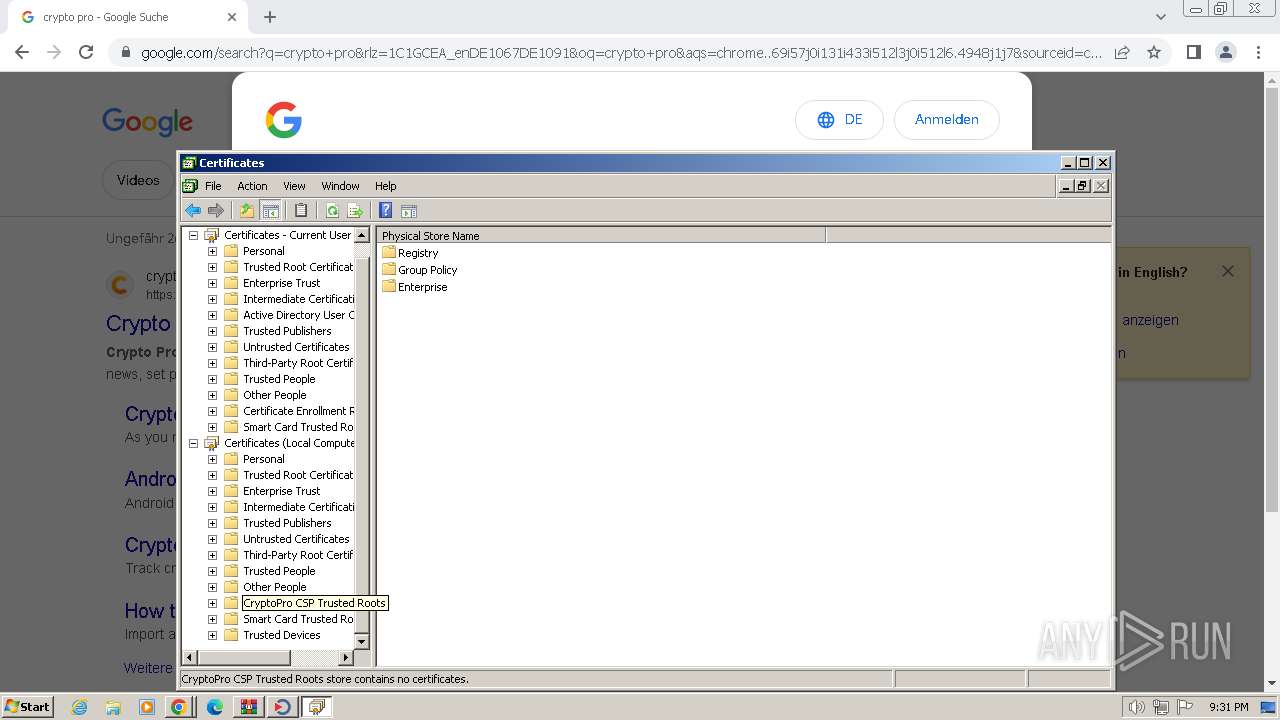
Task: Open Chrome three-dot menu
Action: [1258, 52]
